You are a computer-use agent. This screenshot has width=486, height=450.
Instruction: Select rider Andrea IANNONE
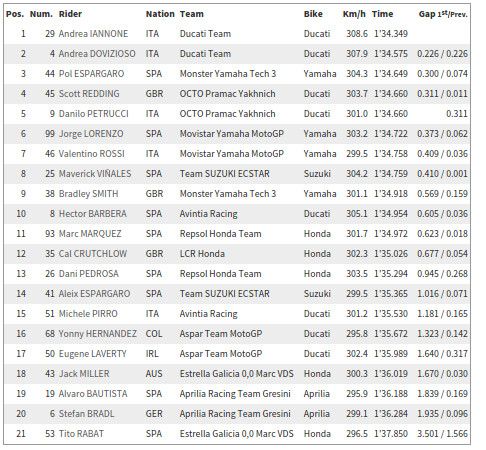(93, 34)
